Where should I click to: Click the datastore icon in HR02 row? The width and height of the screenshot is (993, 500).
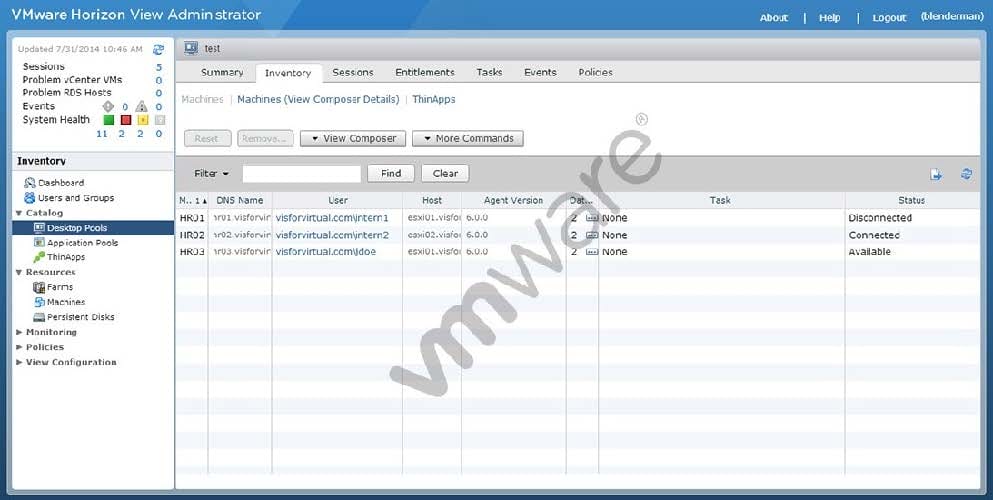tap(592, 235)
